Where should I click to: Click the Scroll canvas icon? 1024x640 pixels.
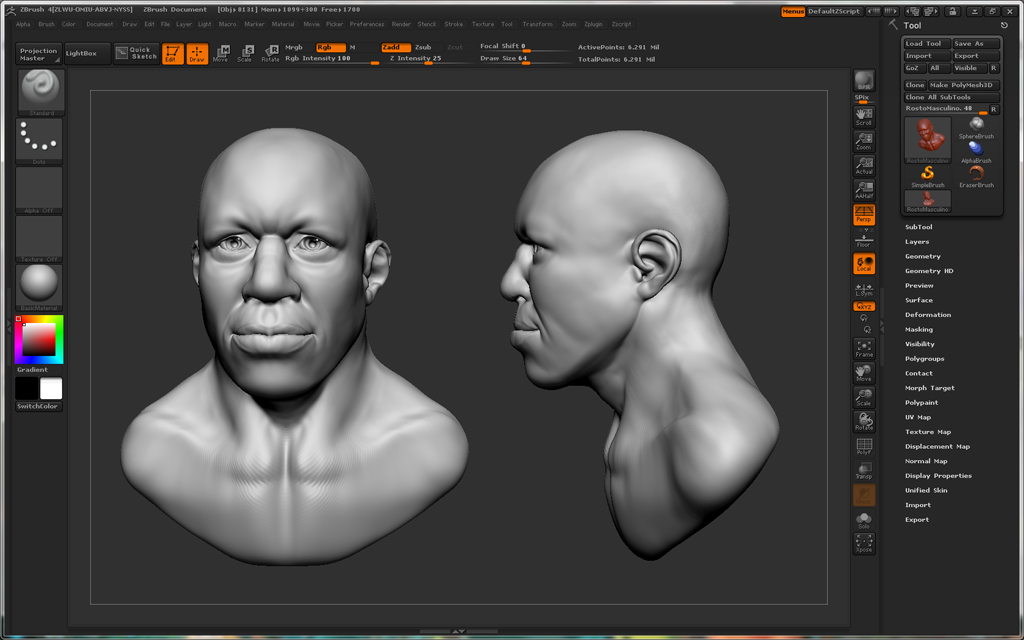pyautogui.click(x=864, y=116)
